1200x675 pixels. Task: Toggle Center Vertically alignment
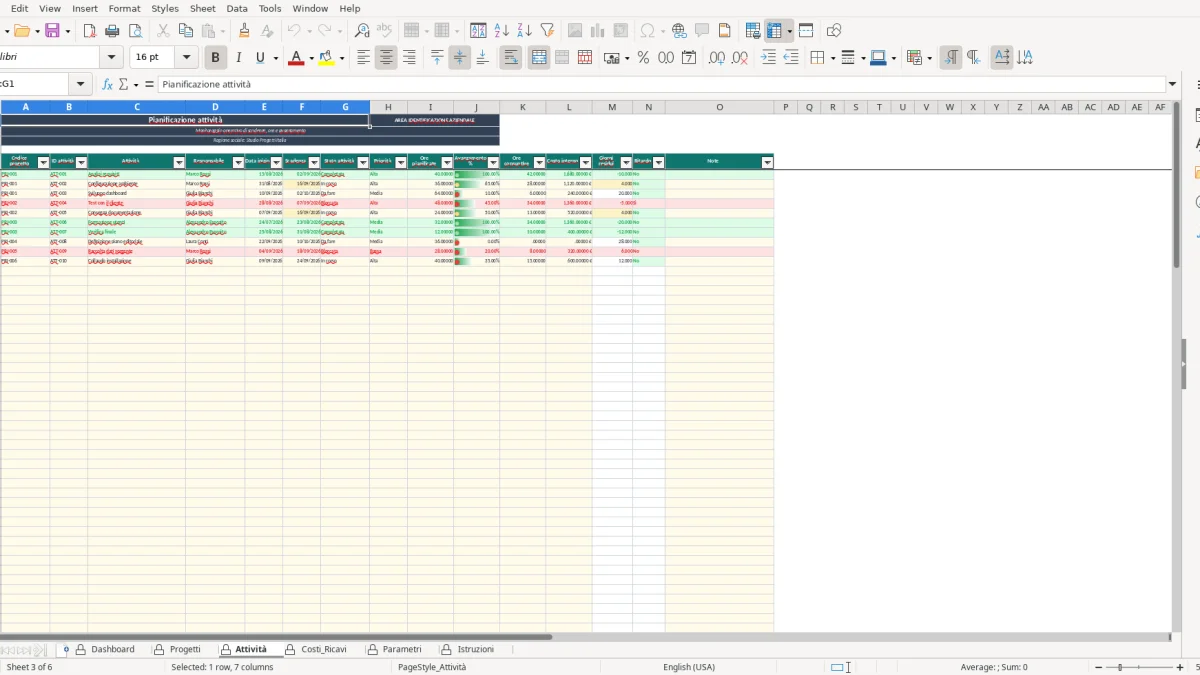point(460,58)
